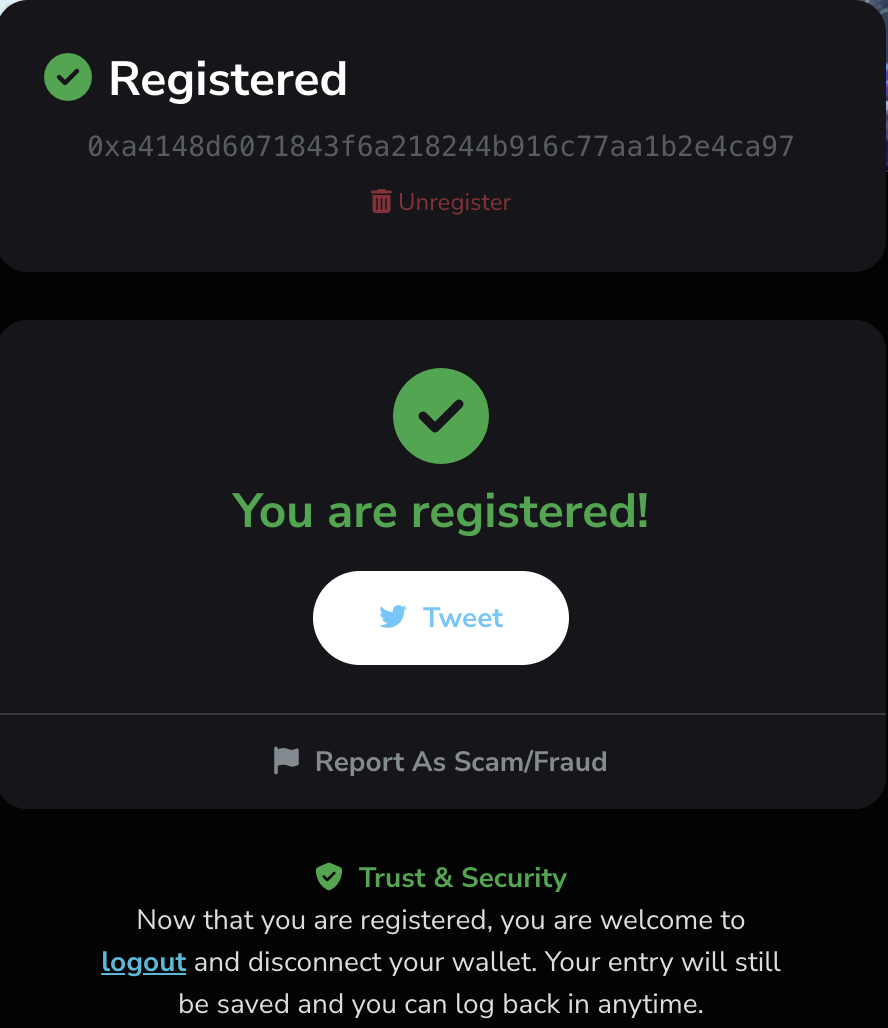Click the Trust & Security shield icon
Screen dimensions: 888x1028
click(x=329, y=877)
